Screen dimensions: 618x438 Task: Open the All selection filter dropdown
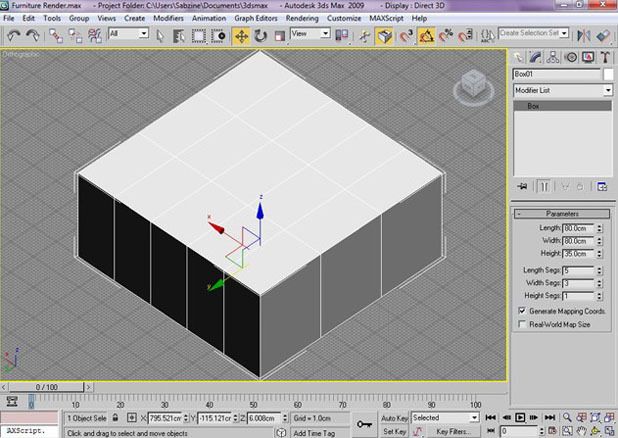tap(128, 34)
